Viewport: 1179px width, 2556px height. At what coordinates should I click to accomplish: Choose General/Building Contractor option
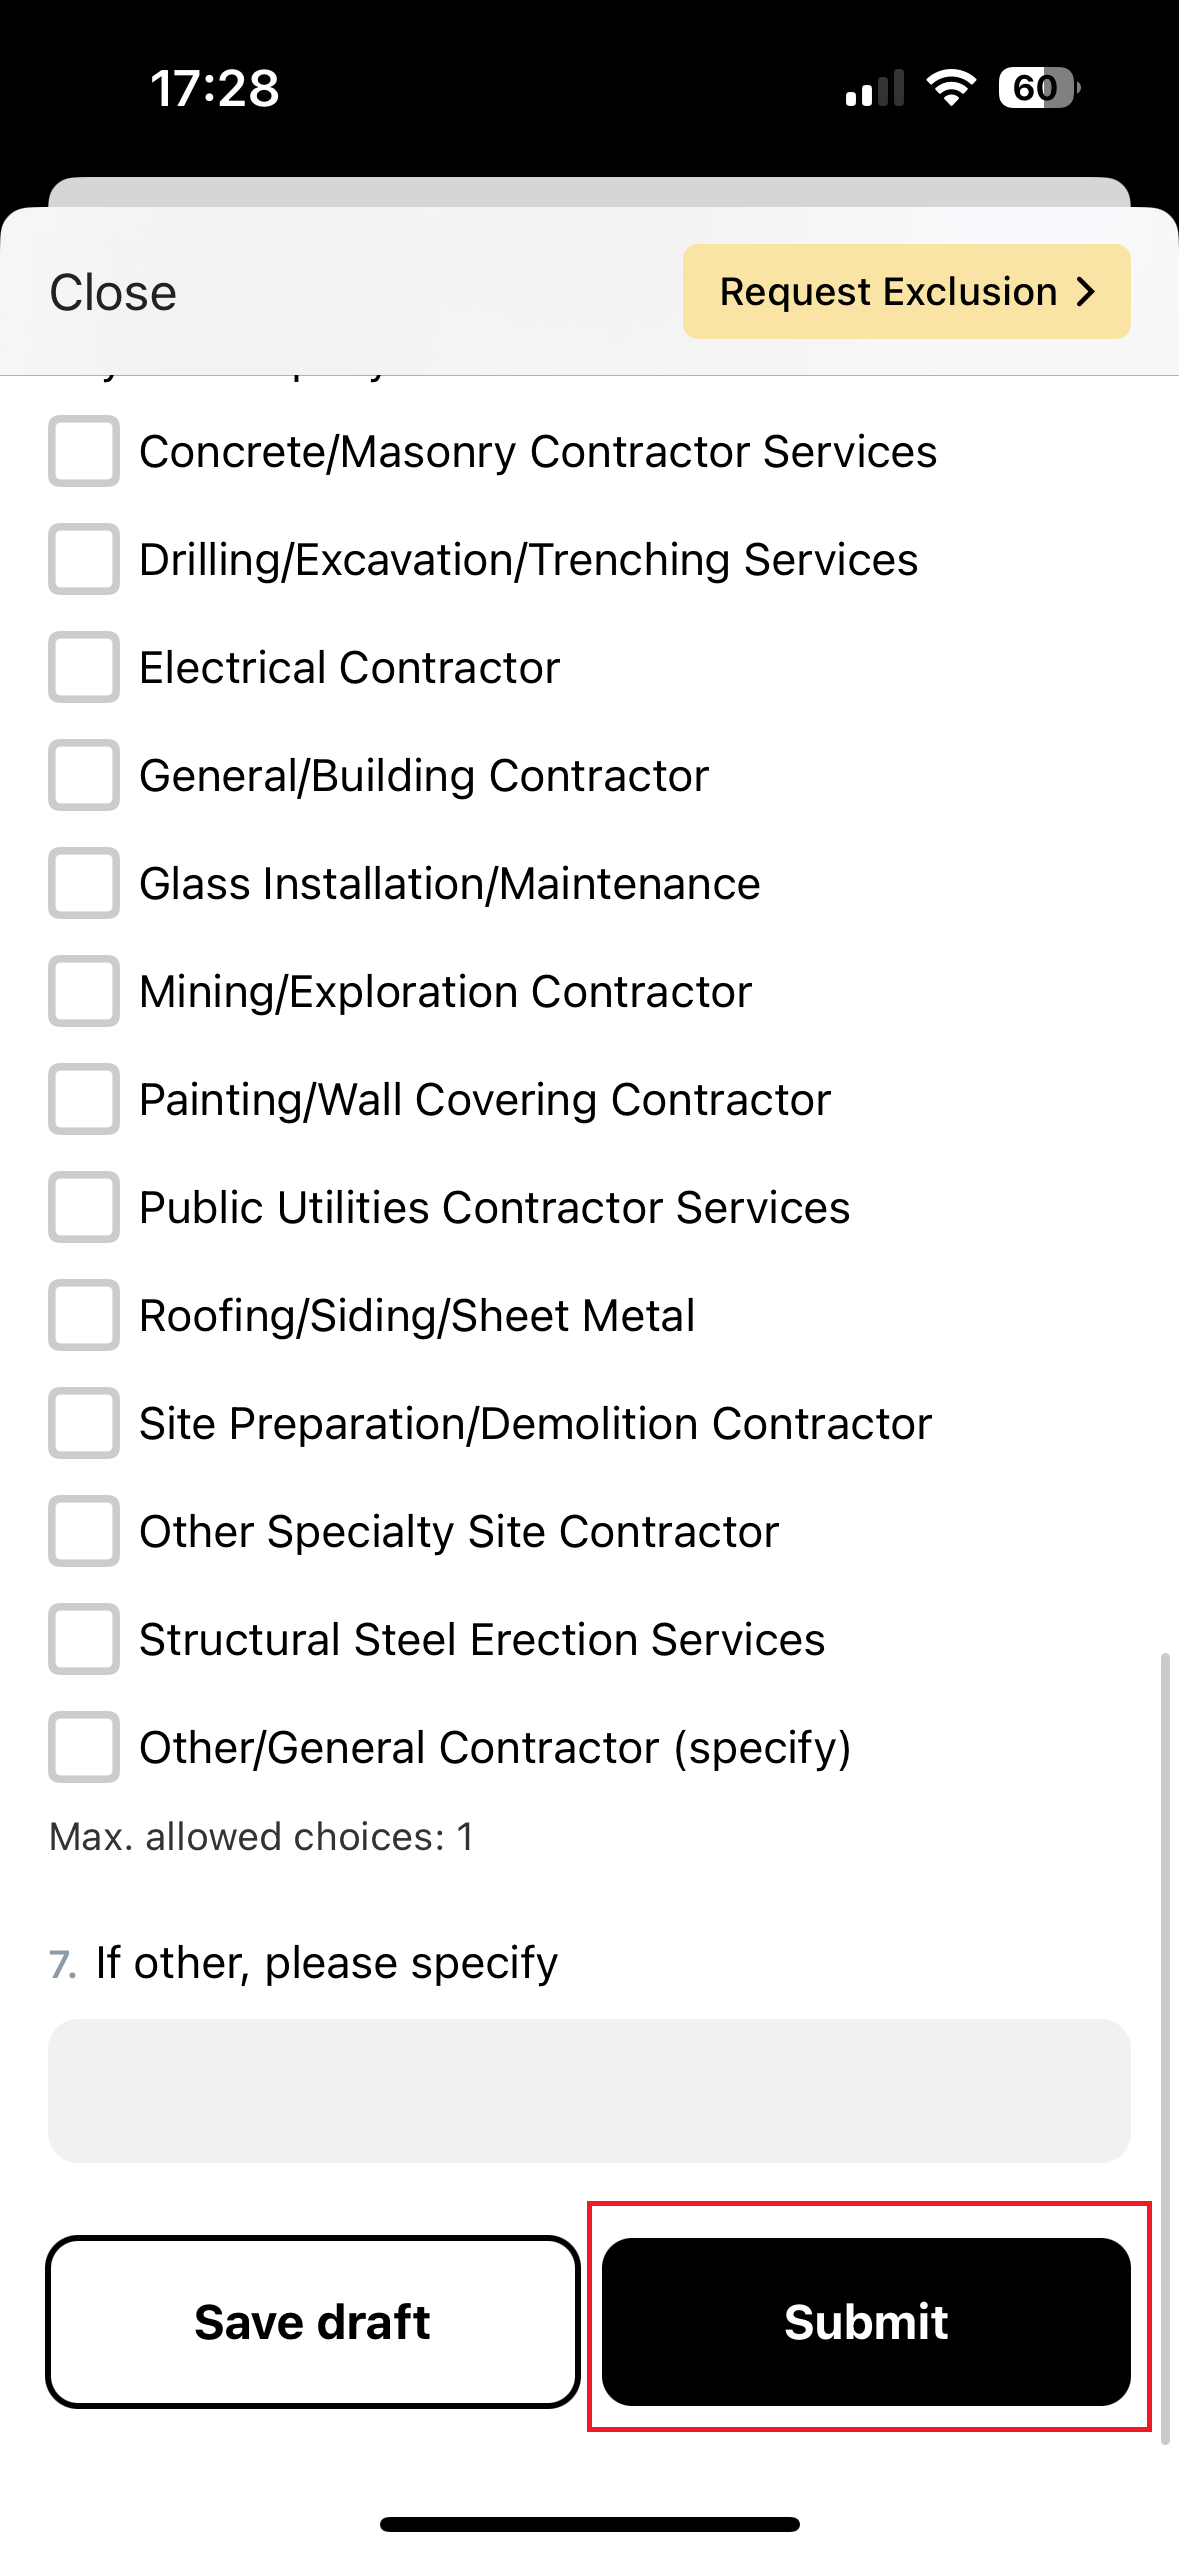84,775
